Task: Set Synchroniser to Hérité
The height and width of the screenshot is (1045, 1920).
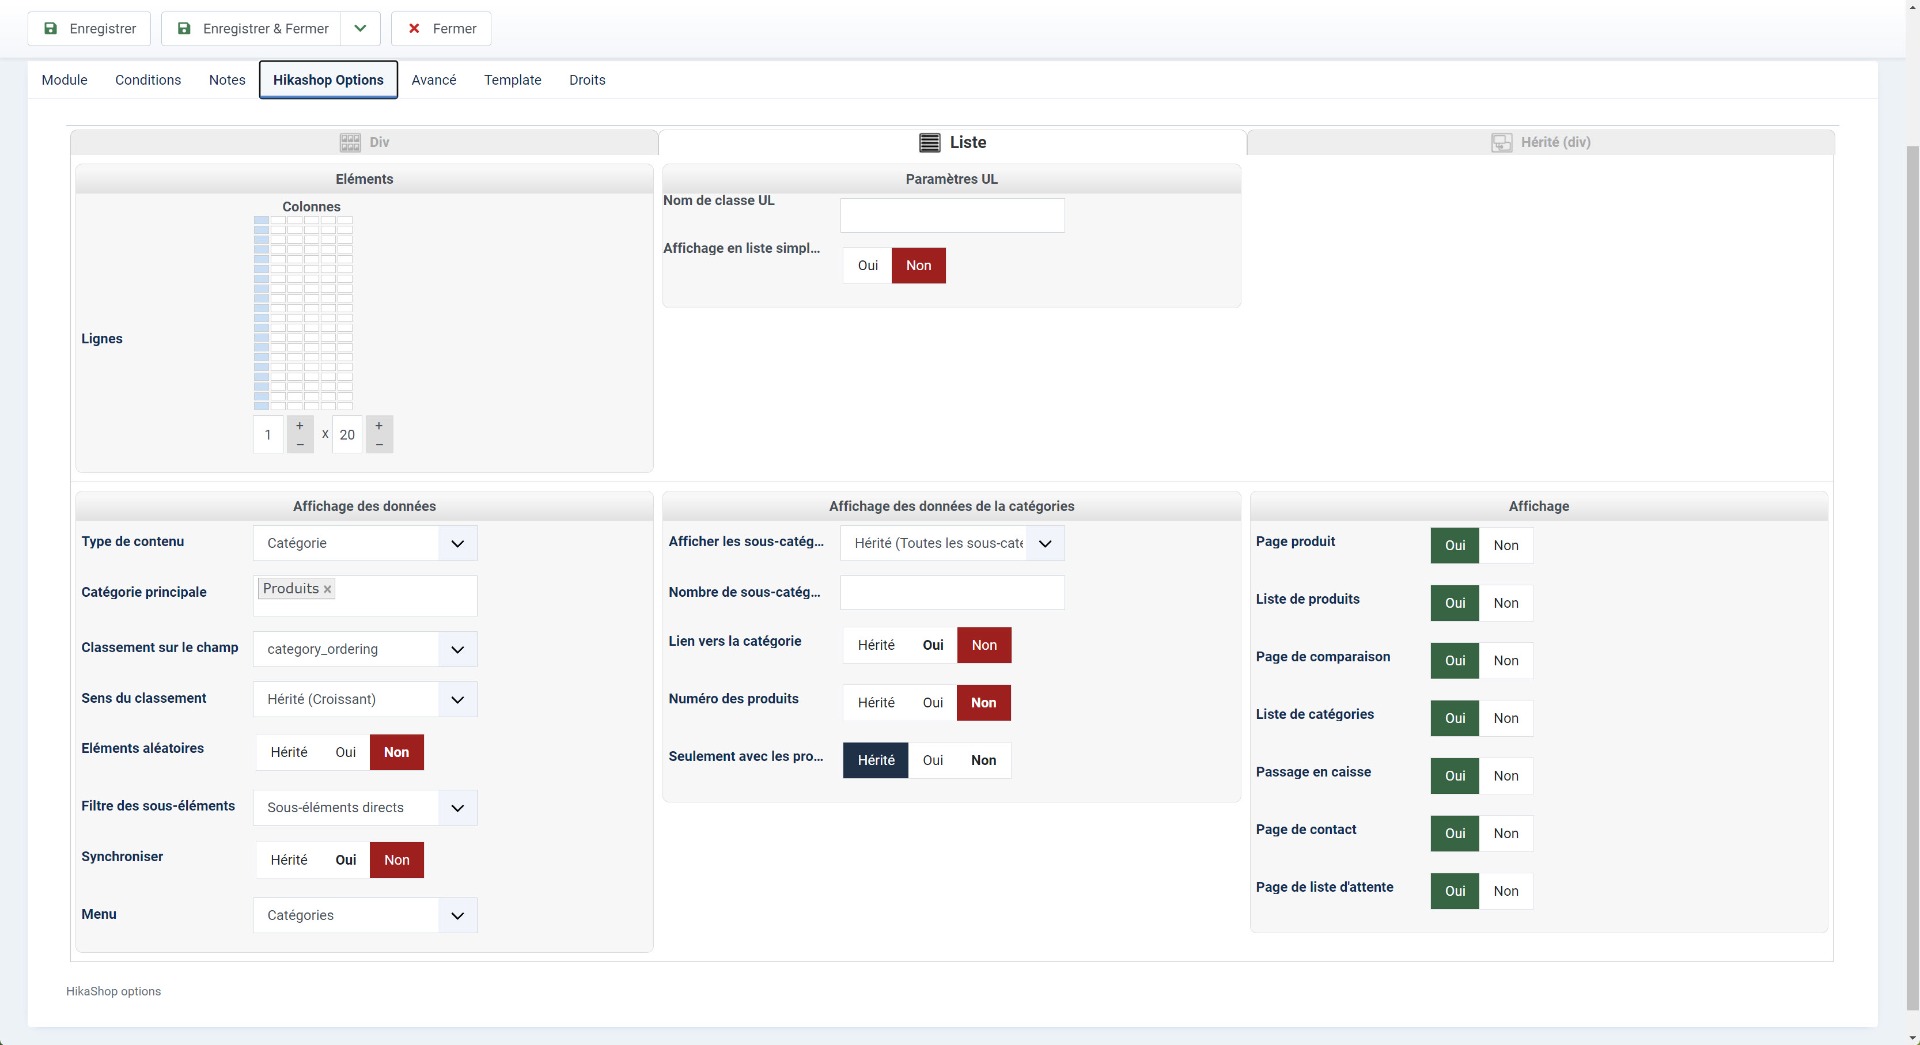Action: (x=289, y=860)
